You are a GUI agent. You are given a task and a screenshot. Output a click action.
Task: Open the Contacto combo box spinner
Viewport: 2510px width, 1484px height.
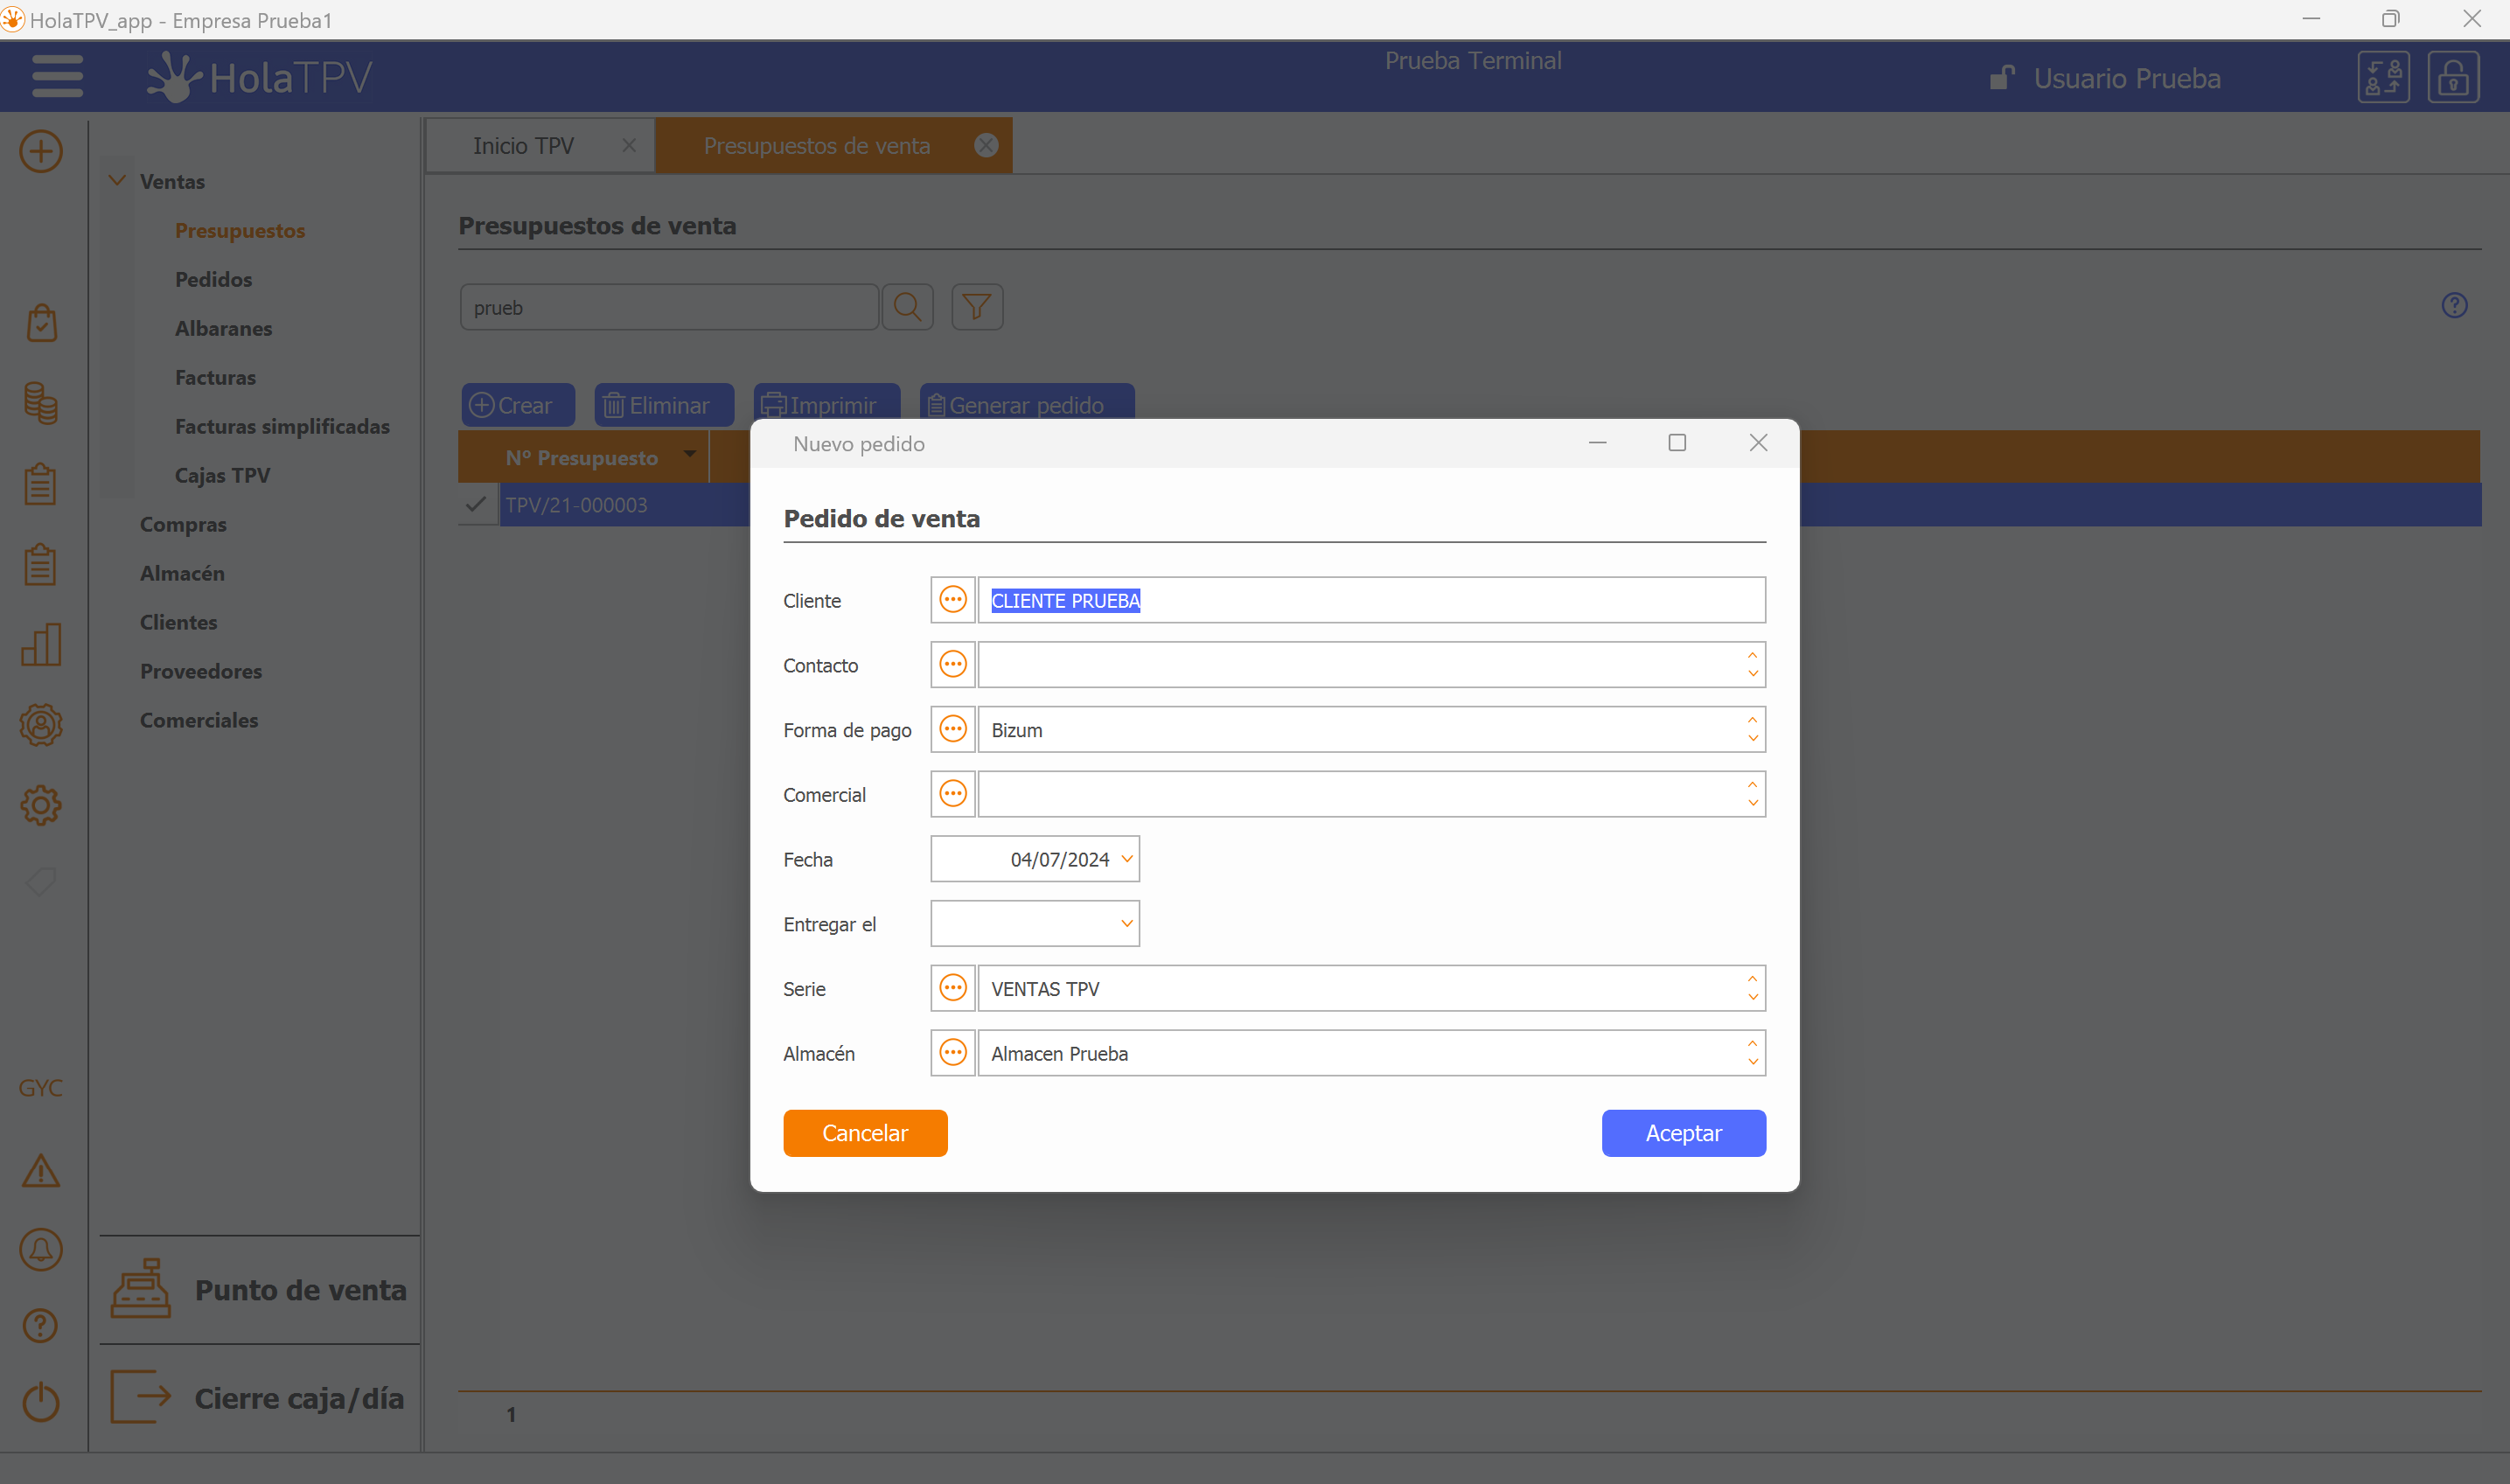(x=1752, y=665)
